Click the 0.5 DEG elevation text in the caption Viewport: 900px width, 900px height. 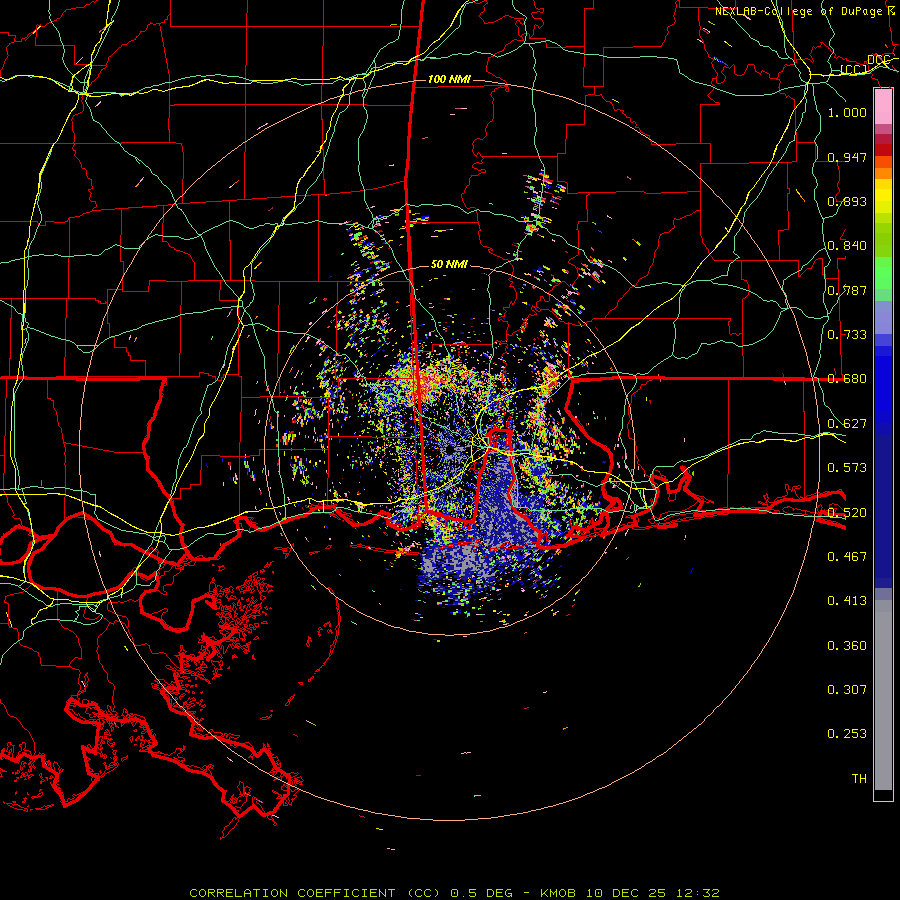coord(482,893)
